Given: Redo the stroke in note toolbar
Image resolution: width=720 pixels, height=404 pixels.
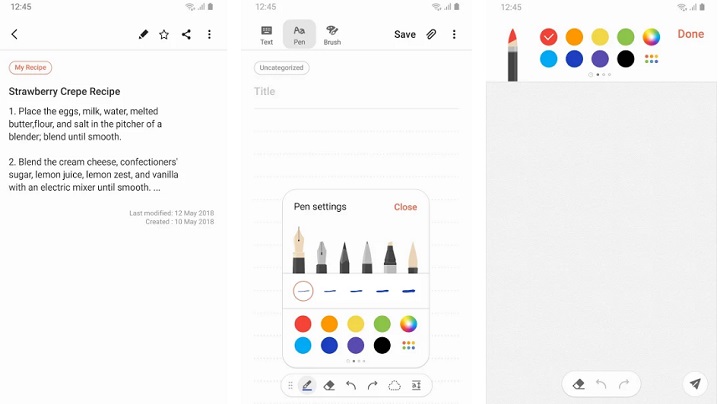Looking at the screenshot, I should coord(372,386).
